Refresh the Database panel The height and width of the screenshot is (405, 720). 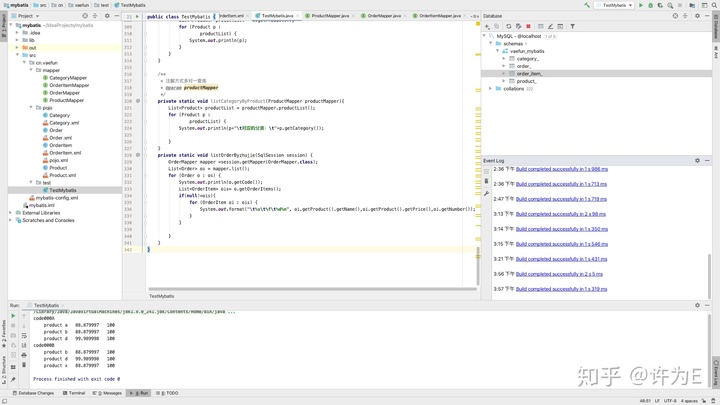tap(508, 26)
